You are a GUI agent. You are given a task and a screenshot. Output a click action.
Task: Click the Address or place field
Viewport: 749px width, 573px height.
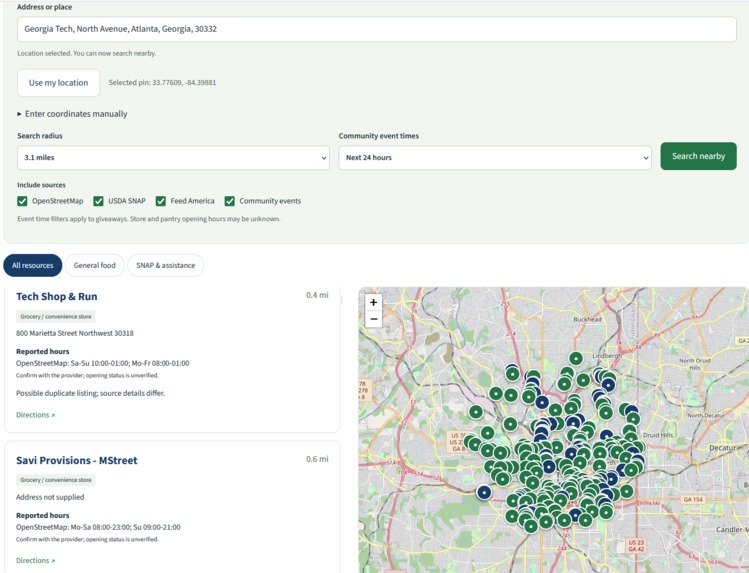point(377,29)
